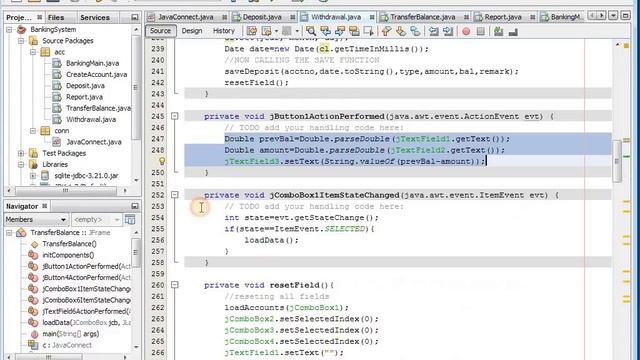Click the Shift Line Left icon

tap(433, 31)
